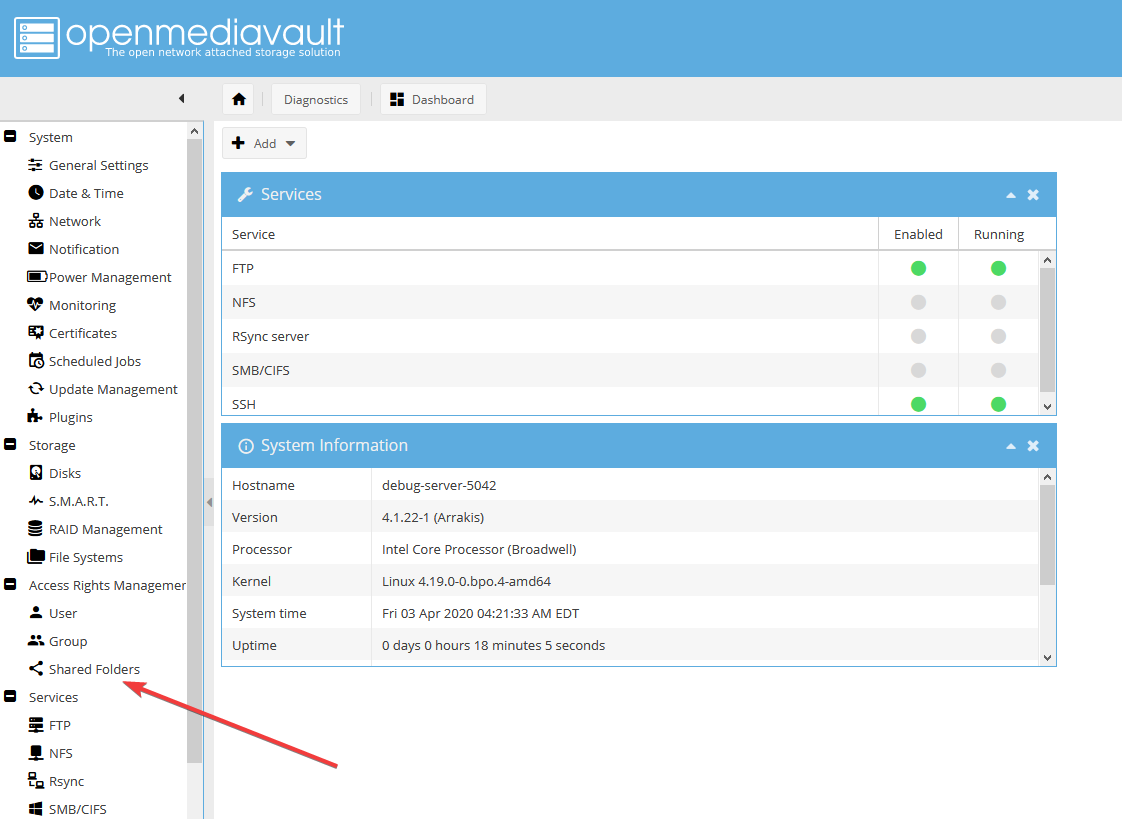Viewport: 1122px width, 819px height.
Task: Click the Certificates icon in sidebar
Action: pos(36,334)
